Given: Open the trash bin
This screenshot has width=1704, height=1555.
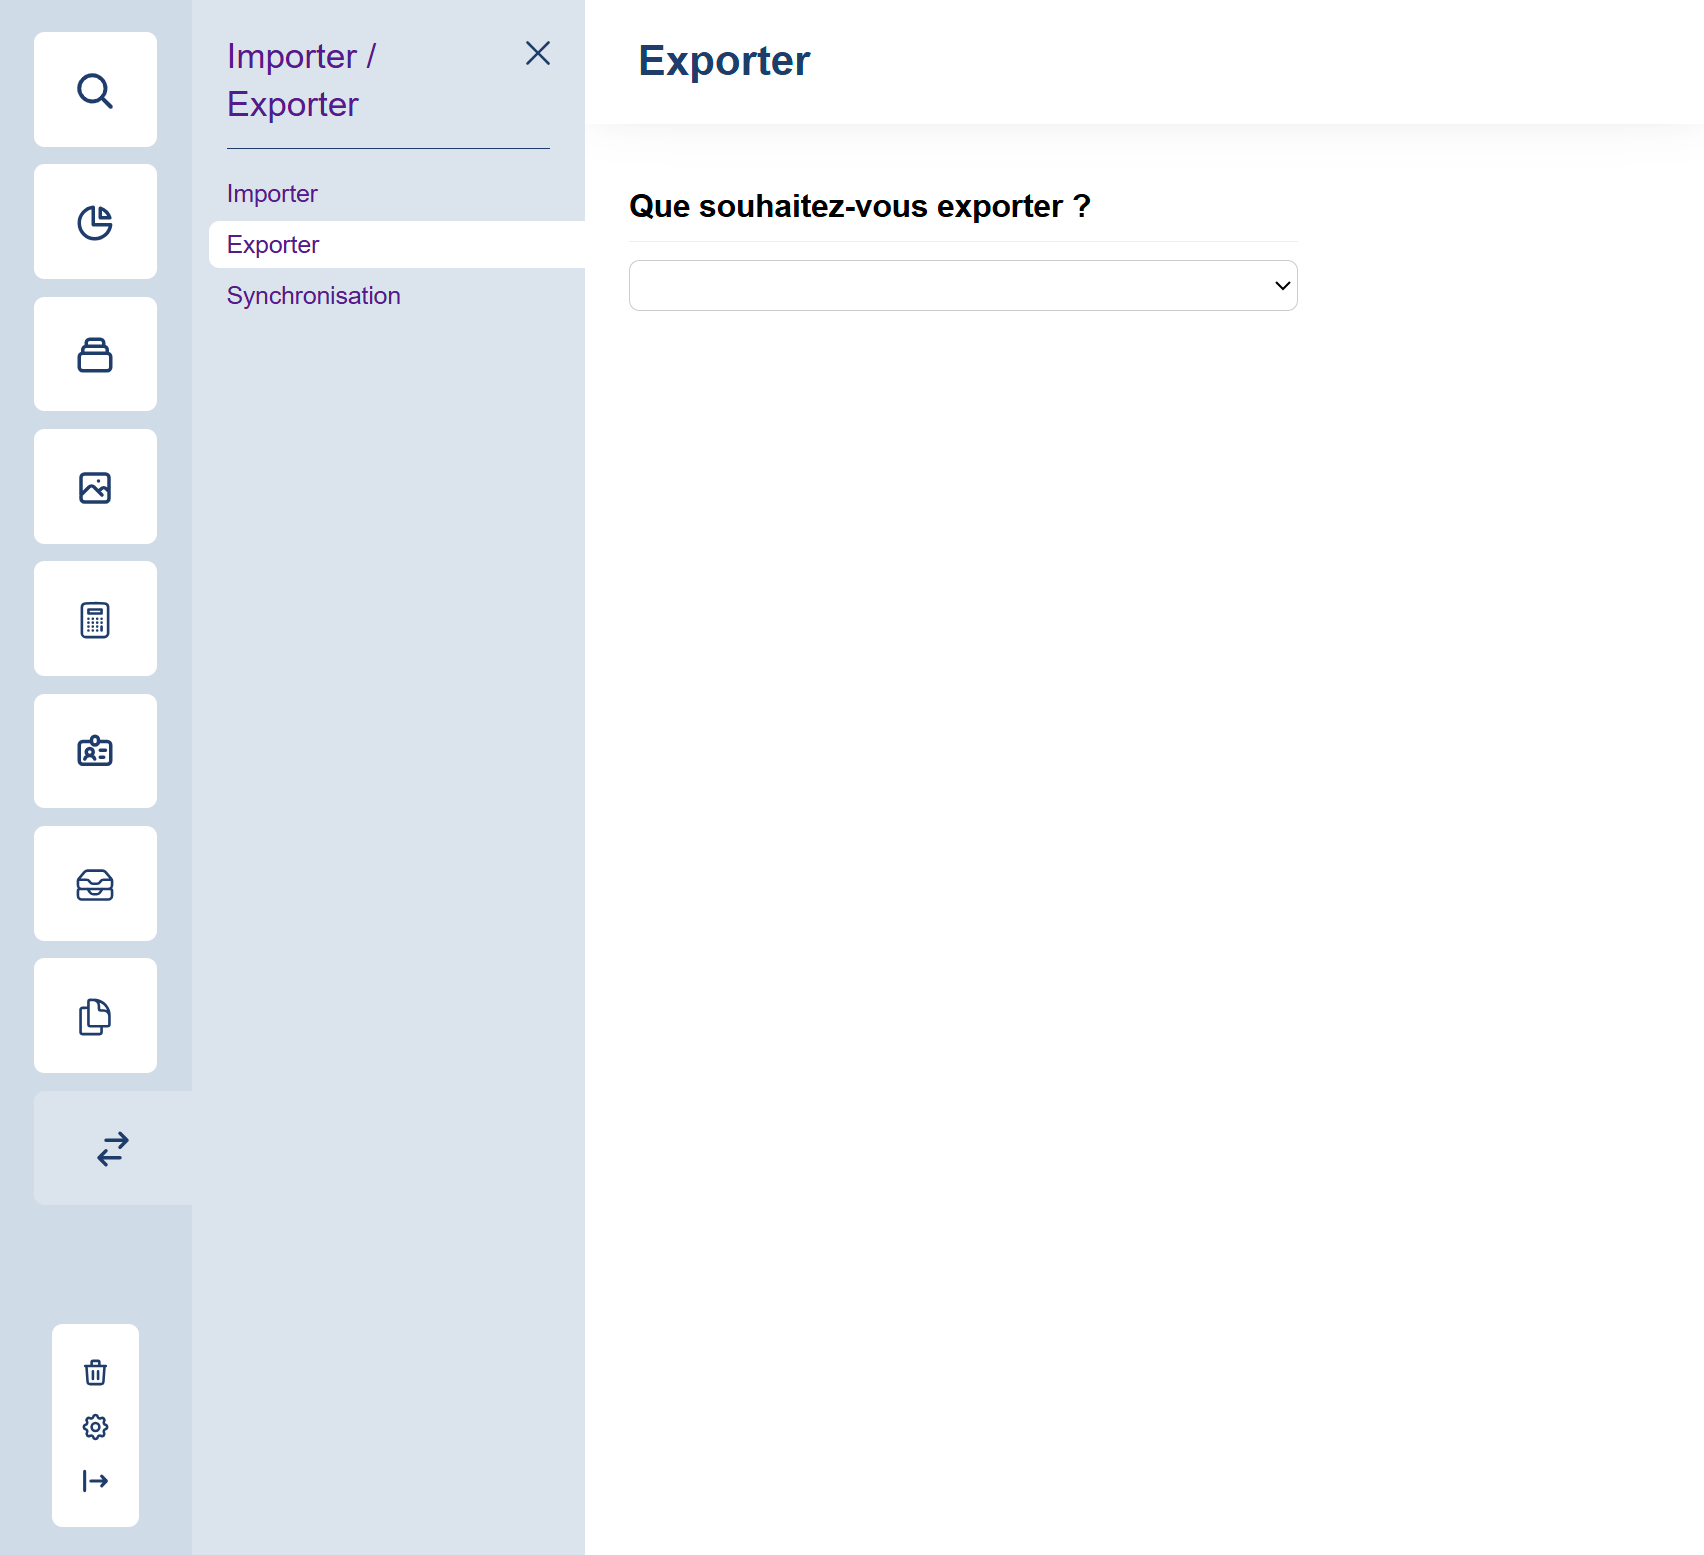Looking at the screenshot, I should pyautogui.click(x=95, y=1372).
